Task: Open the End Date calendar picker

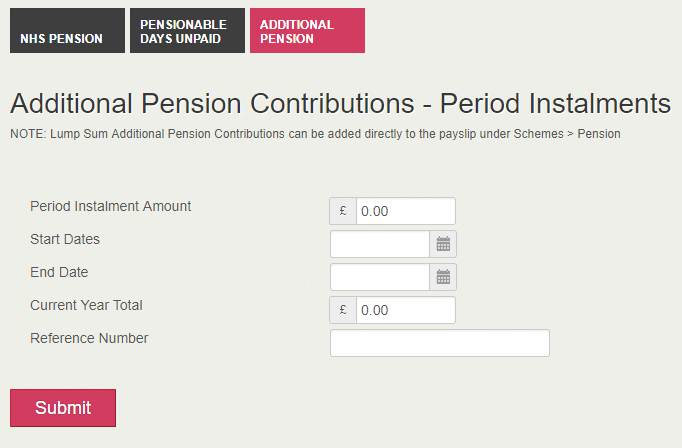Action: [x=443, y=277]
